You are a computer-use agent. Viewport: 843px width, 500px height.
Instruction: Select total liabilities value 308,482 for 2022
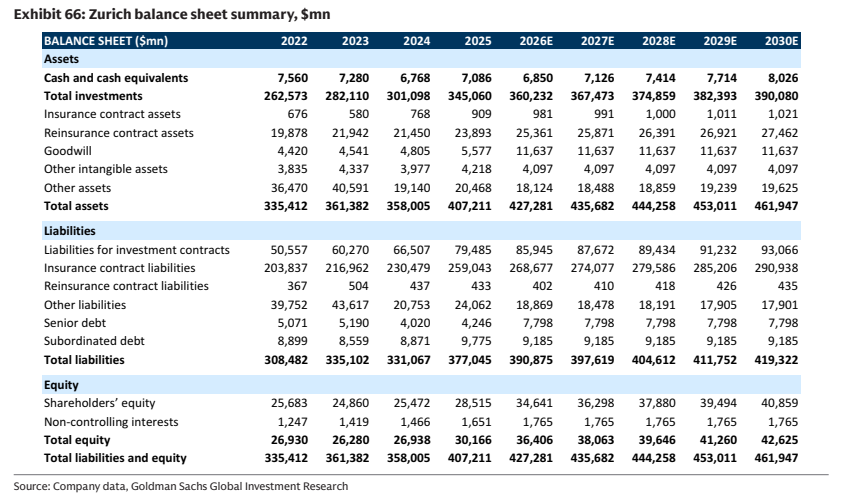[286, 360]
